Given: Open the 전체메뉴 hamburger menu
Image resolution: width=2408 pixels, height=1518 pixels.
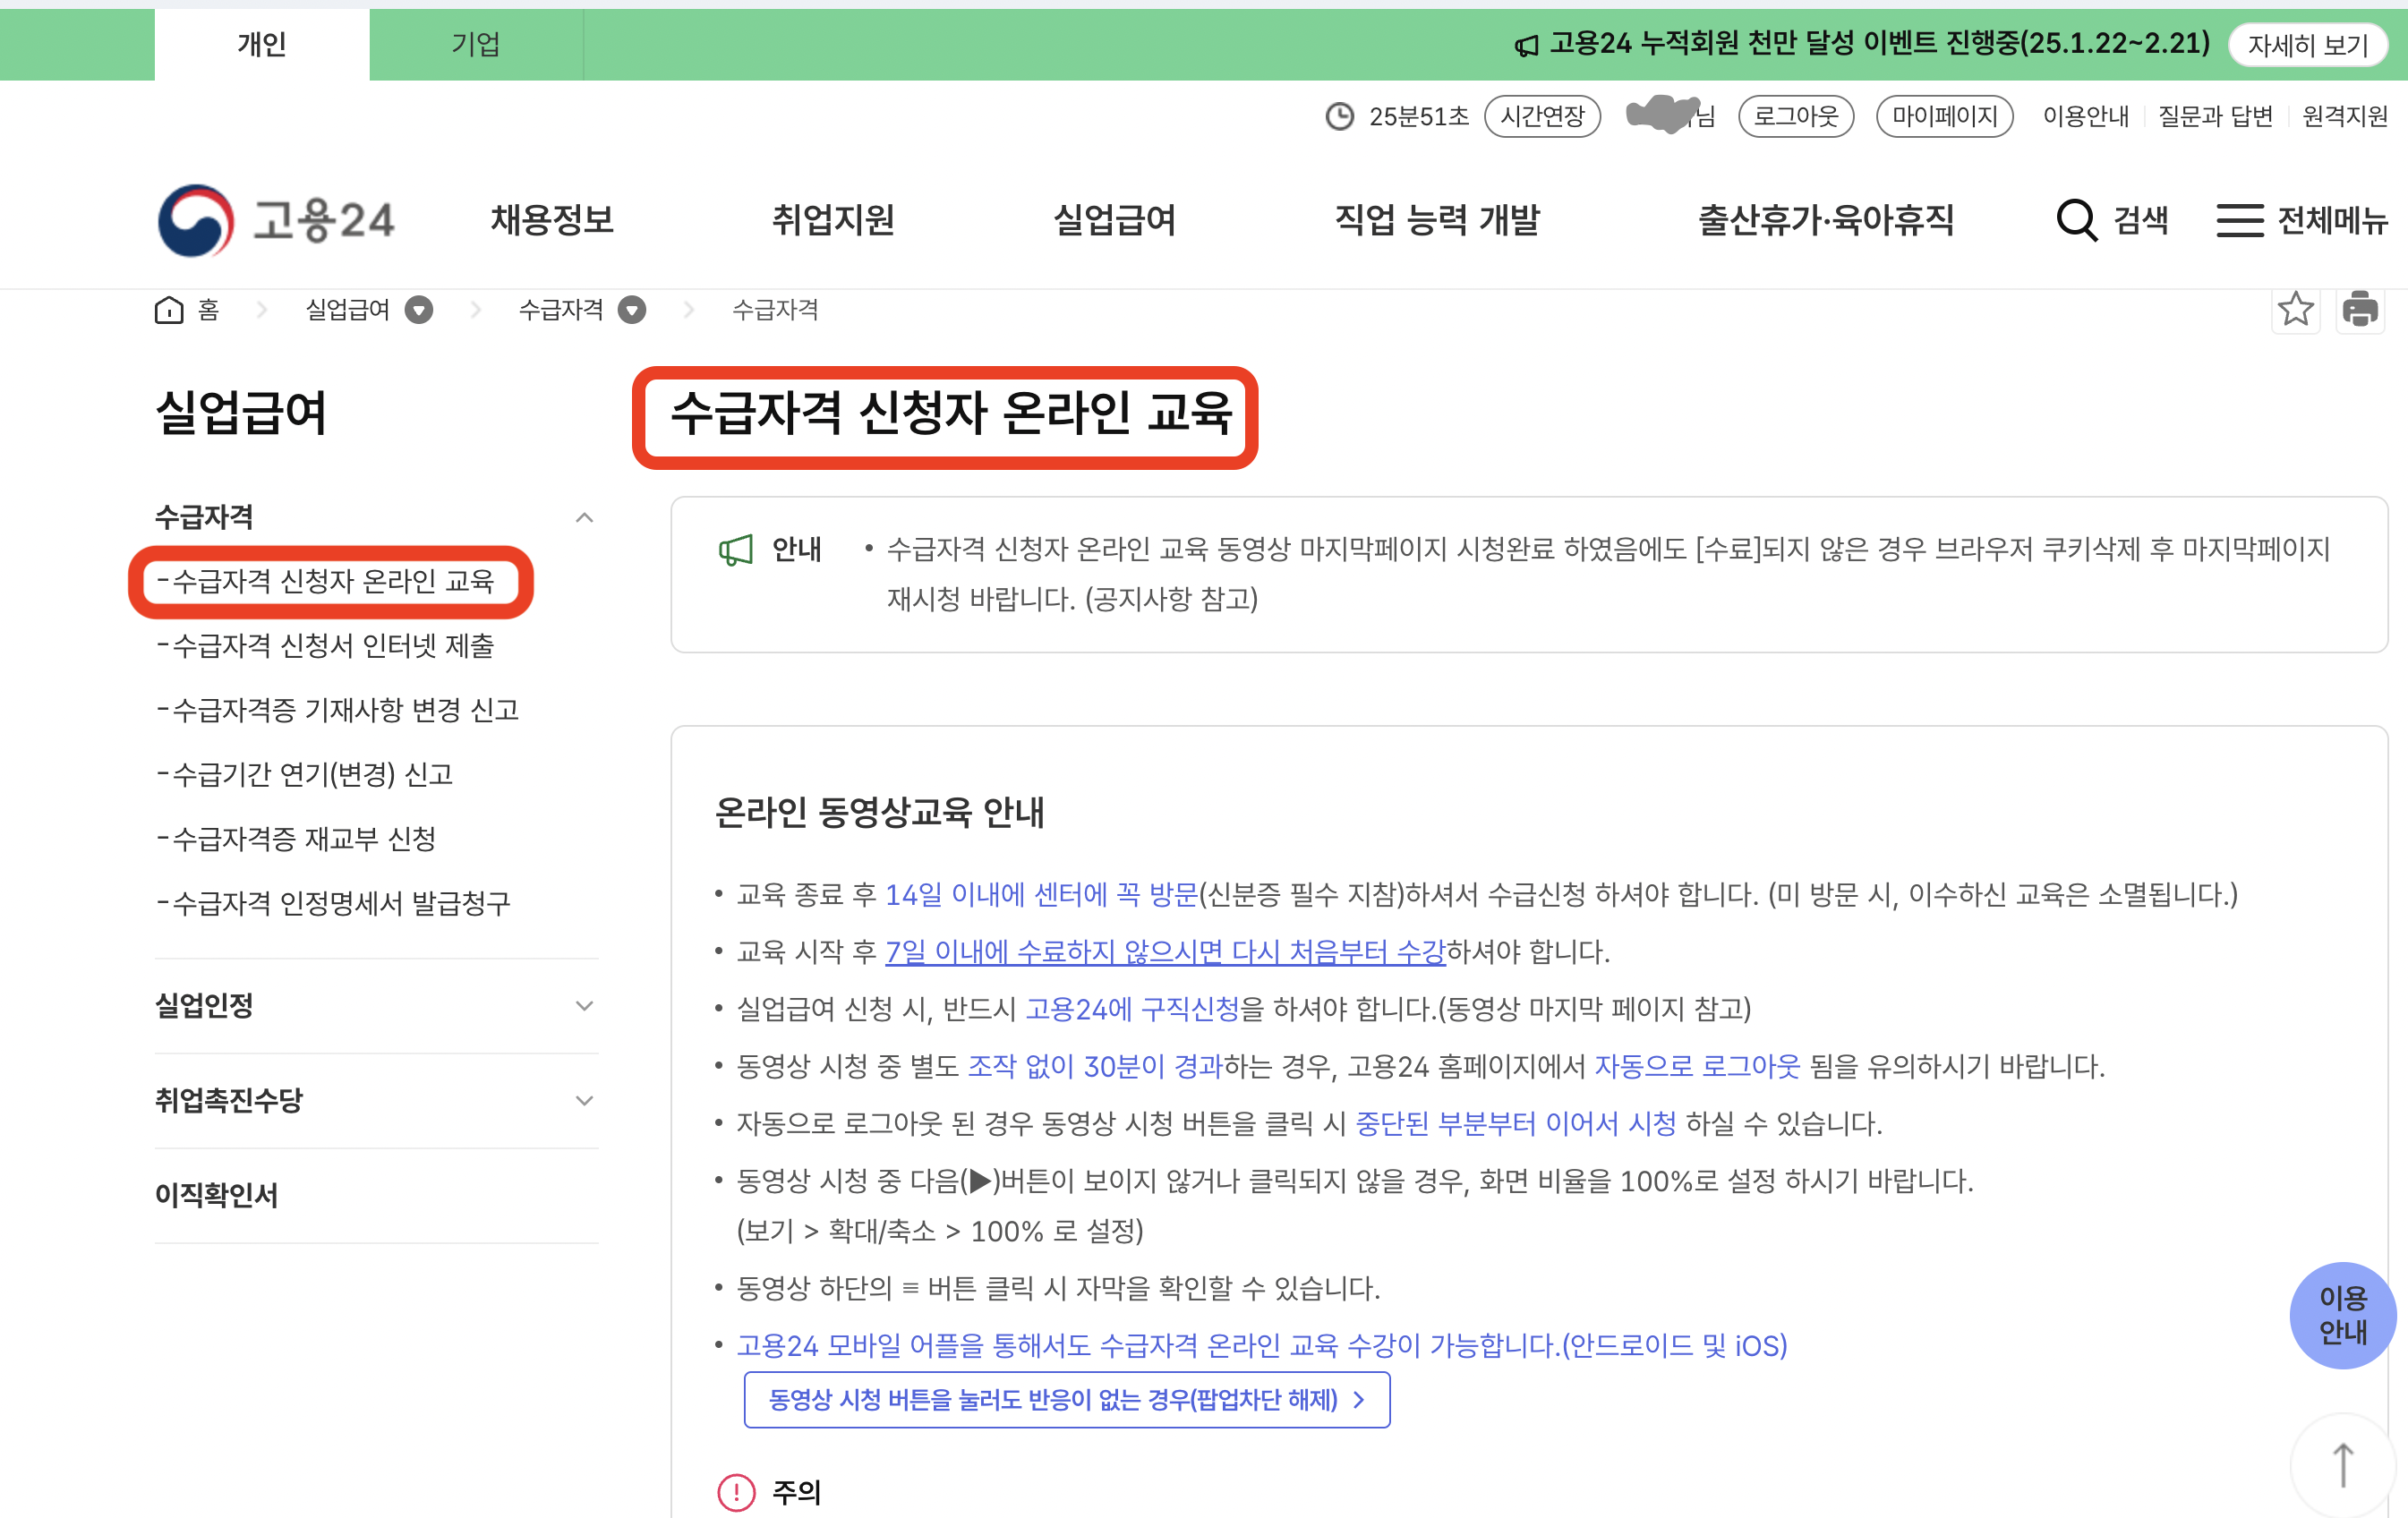Looking at the screenshot, I should [2240, 220].
